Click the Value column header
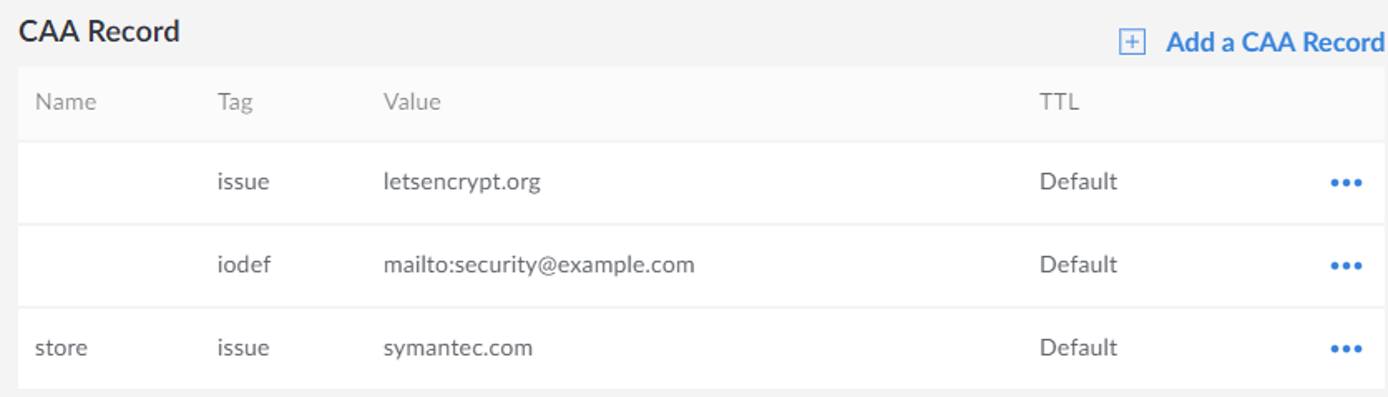The height and width of the screenshot is (397, 1388). (x=412, y=102)
